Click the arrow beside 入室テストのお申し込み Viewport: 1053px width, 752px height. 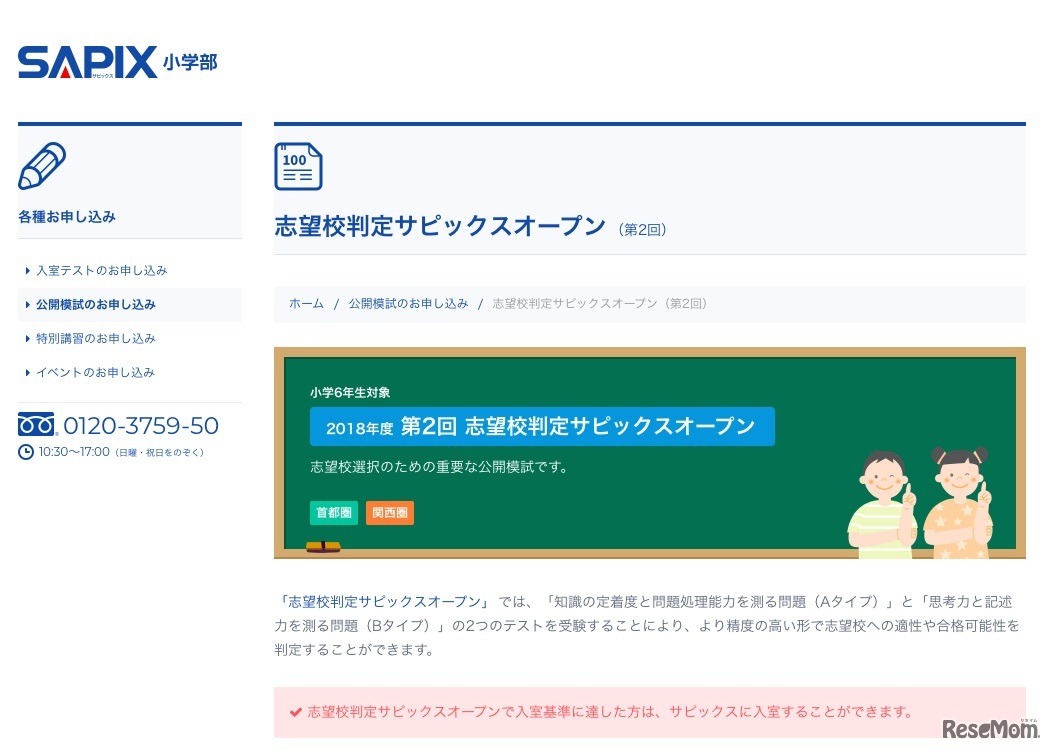[x=28, y=271]
